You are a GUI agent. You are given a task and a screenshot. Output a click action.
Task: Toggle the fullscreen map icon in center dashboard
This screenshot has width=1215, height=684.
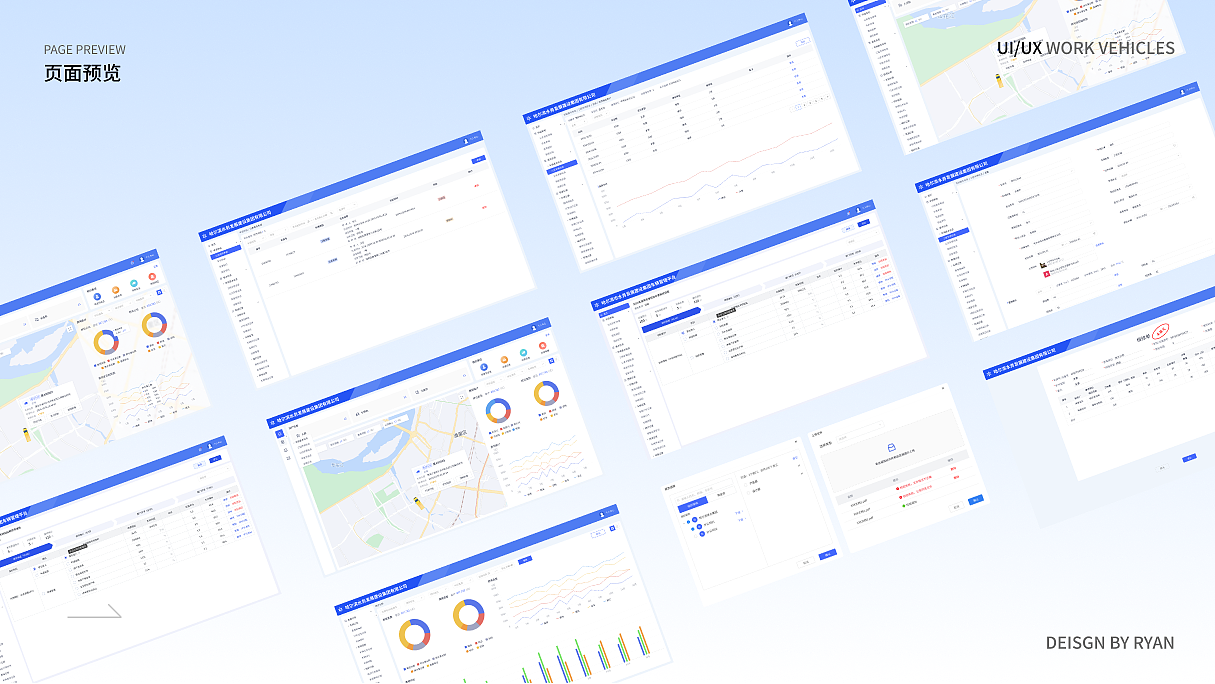tap(461, 397)
